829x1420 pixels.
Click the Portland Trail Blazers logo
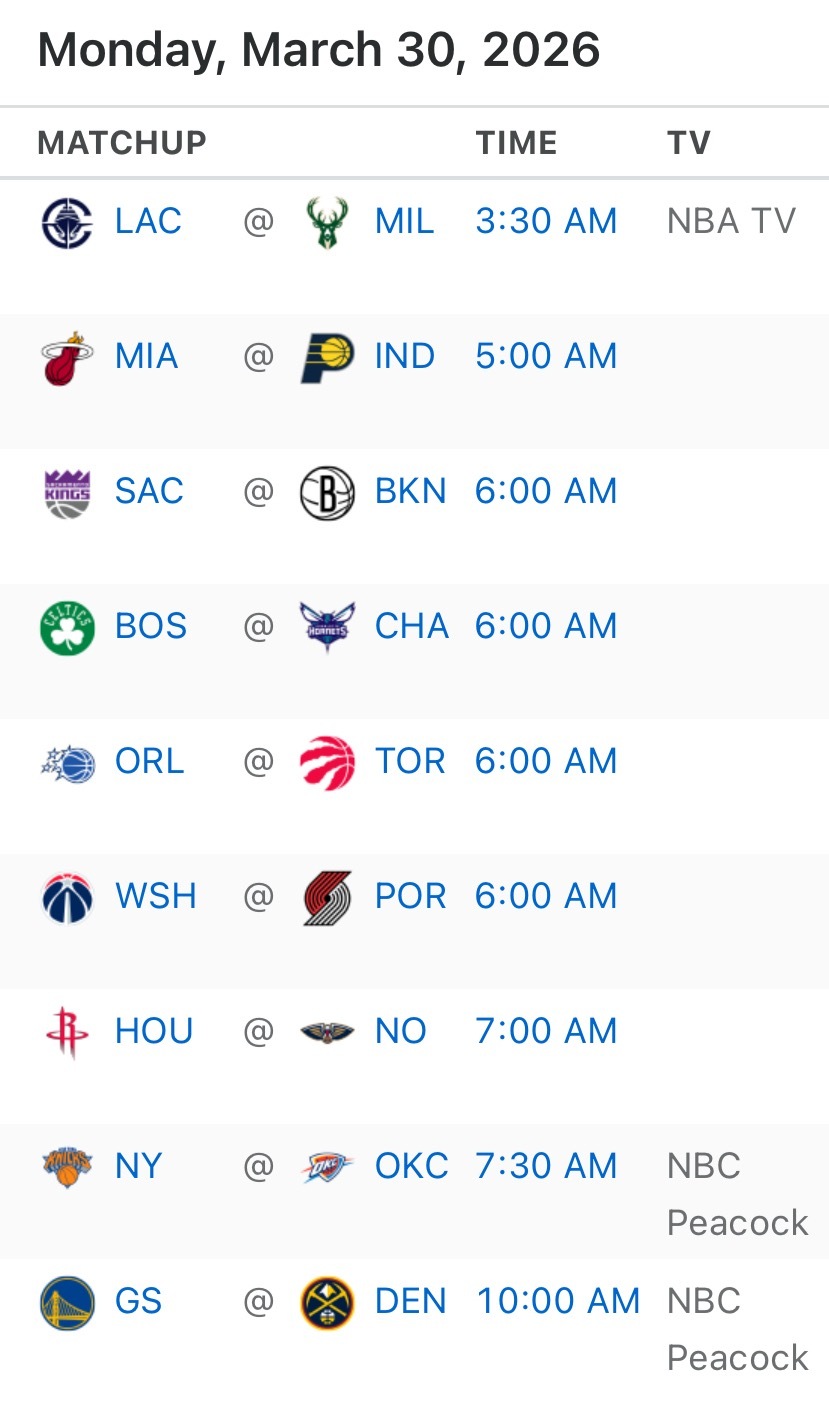pyautogui.click(x=327, y=897)
